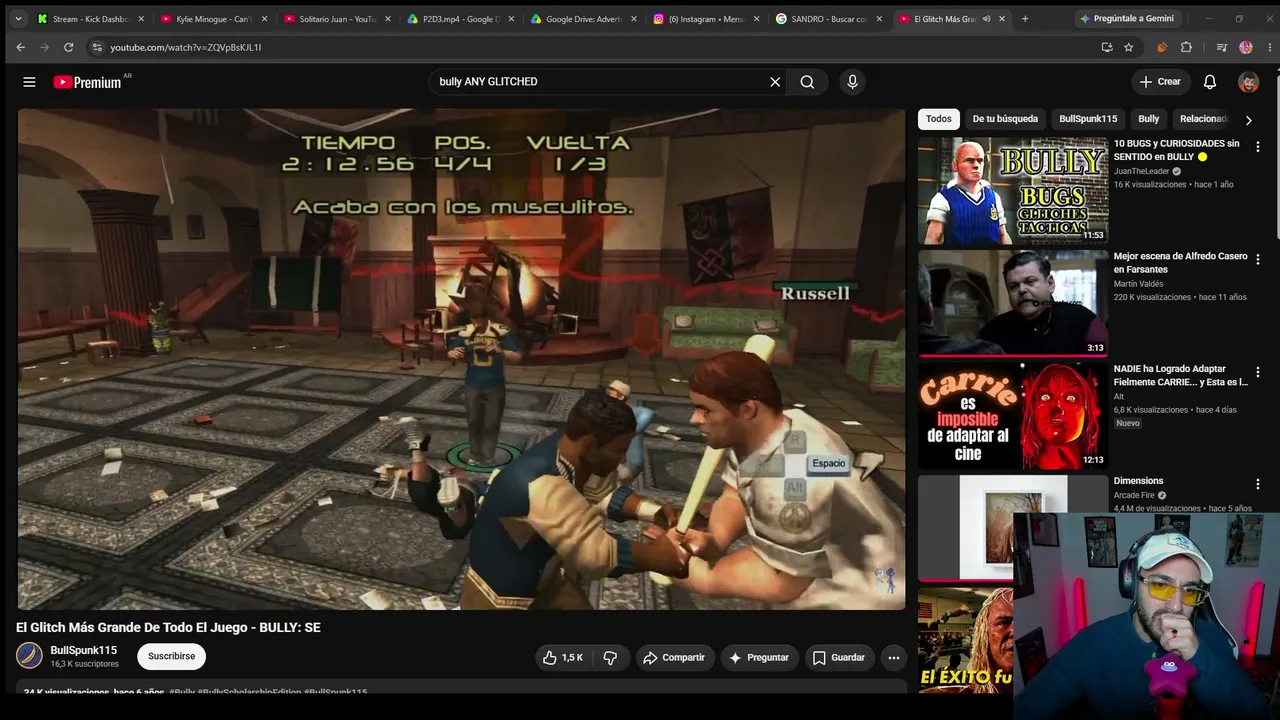
Task: Select the Bully filter chip
Action: (1148, 119)
